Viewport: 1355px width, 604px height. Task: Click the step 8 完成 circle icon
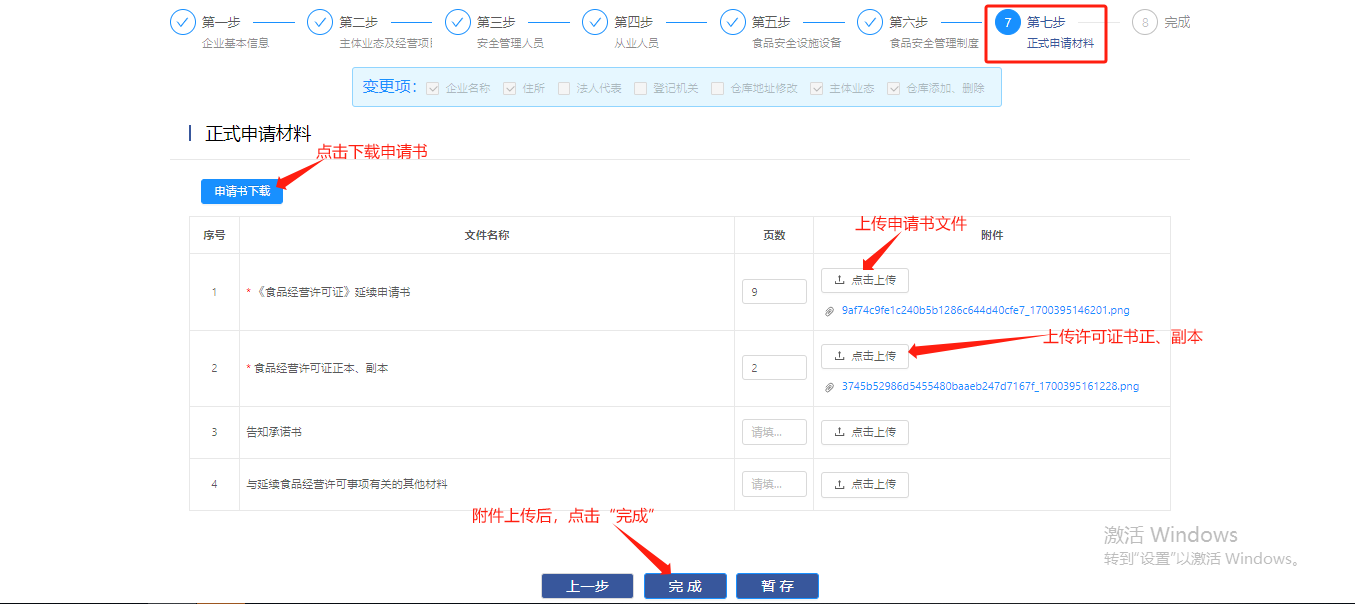pos(1145,22)
